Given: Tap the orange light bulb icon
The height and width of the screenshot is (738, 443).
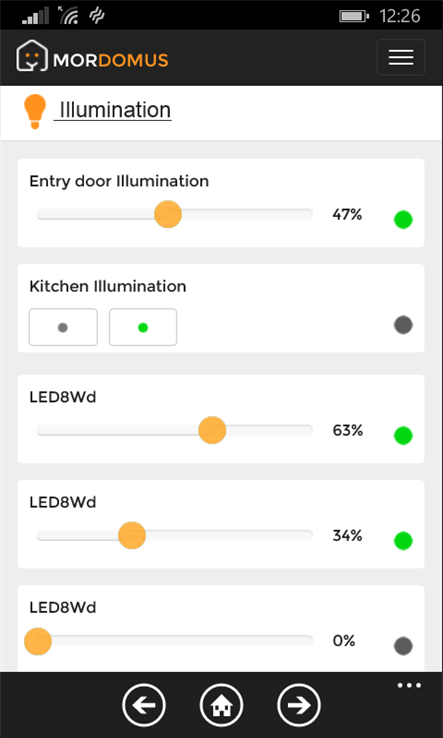Looking at the screenshot, I should click(35, 111).
